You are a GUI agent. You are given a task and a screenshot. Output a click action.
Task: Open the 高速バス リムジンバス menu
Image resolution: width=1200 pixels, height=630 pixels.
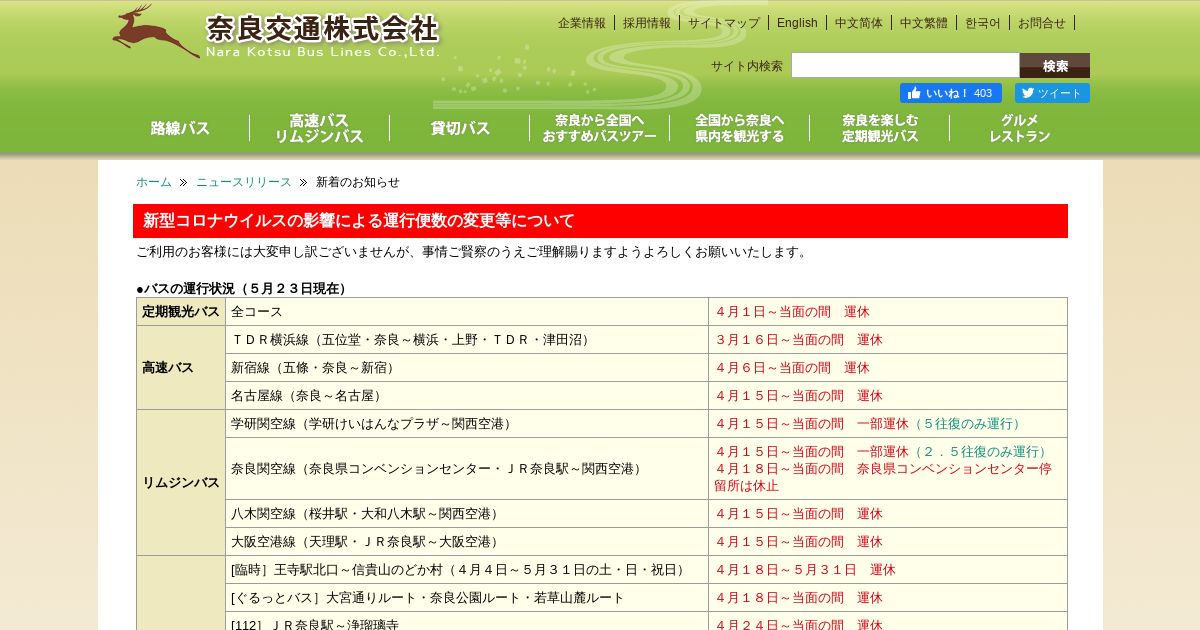pos(319,128)
